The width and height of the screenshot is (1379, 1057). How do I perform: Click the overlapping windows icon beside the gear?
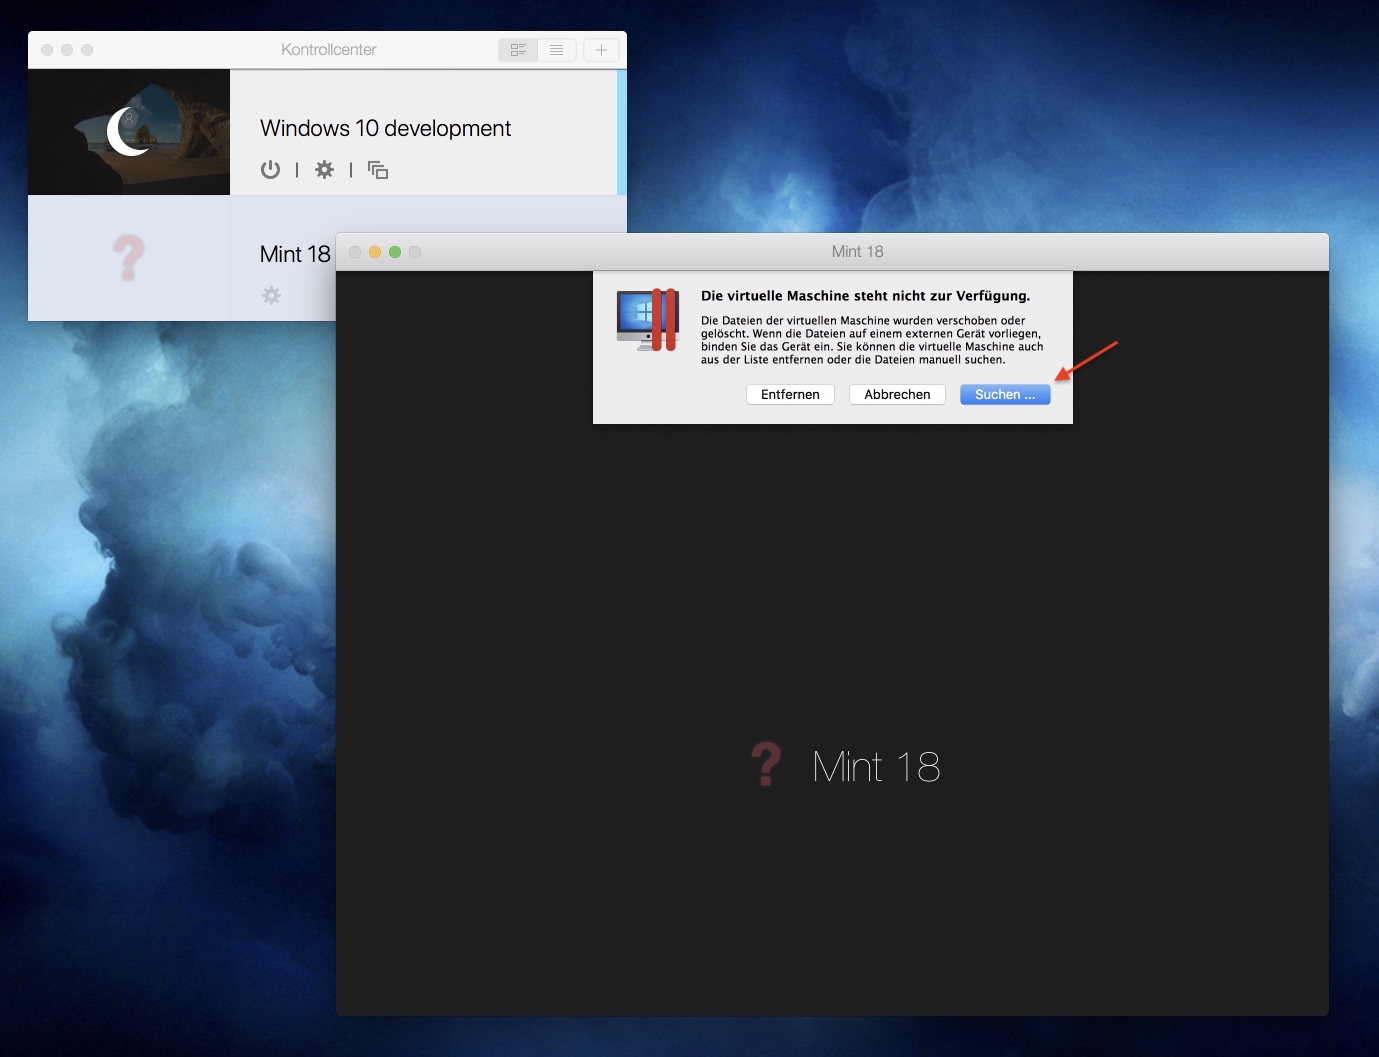(378, 170)
